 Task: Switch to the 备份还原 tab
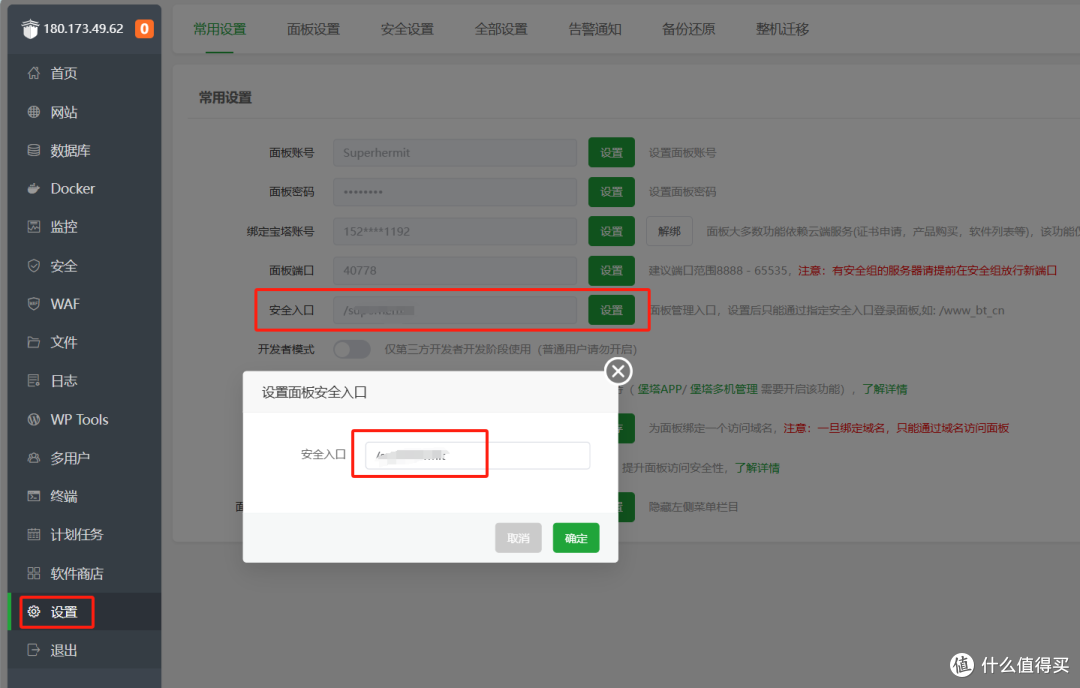[x=688, y=29]
